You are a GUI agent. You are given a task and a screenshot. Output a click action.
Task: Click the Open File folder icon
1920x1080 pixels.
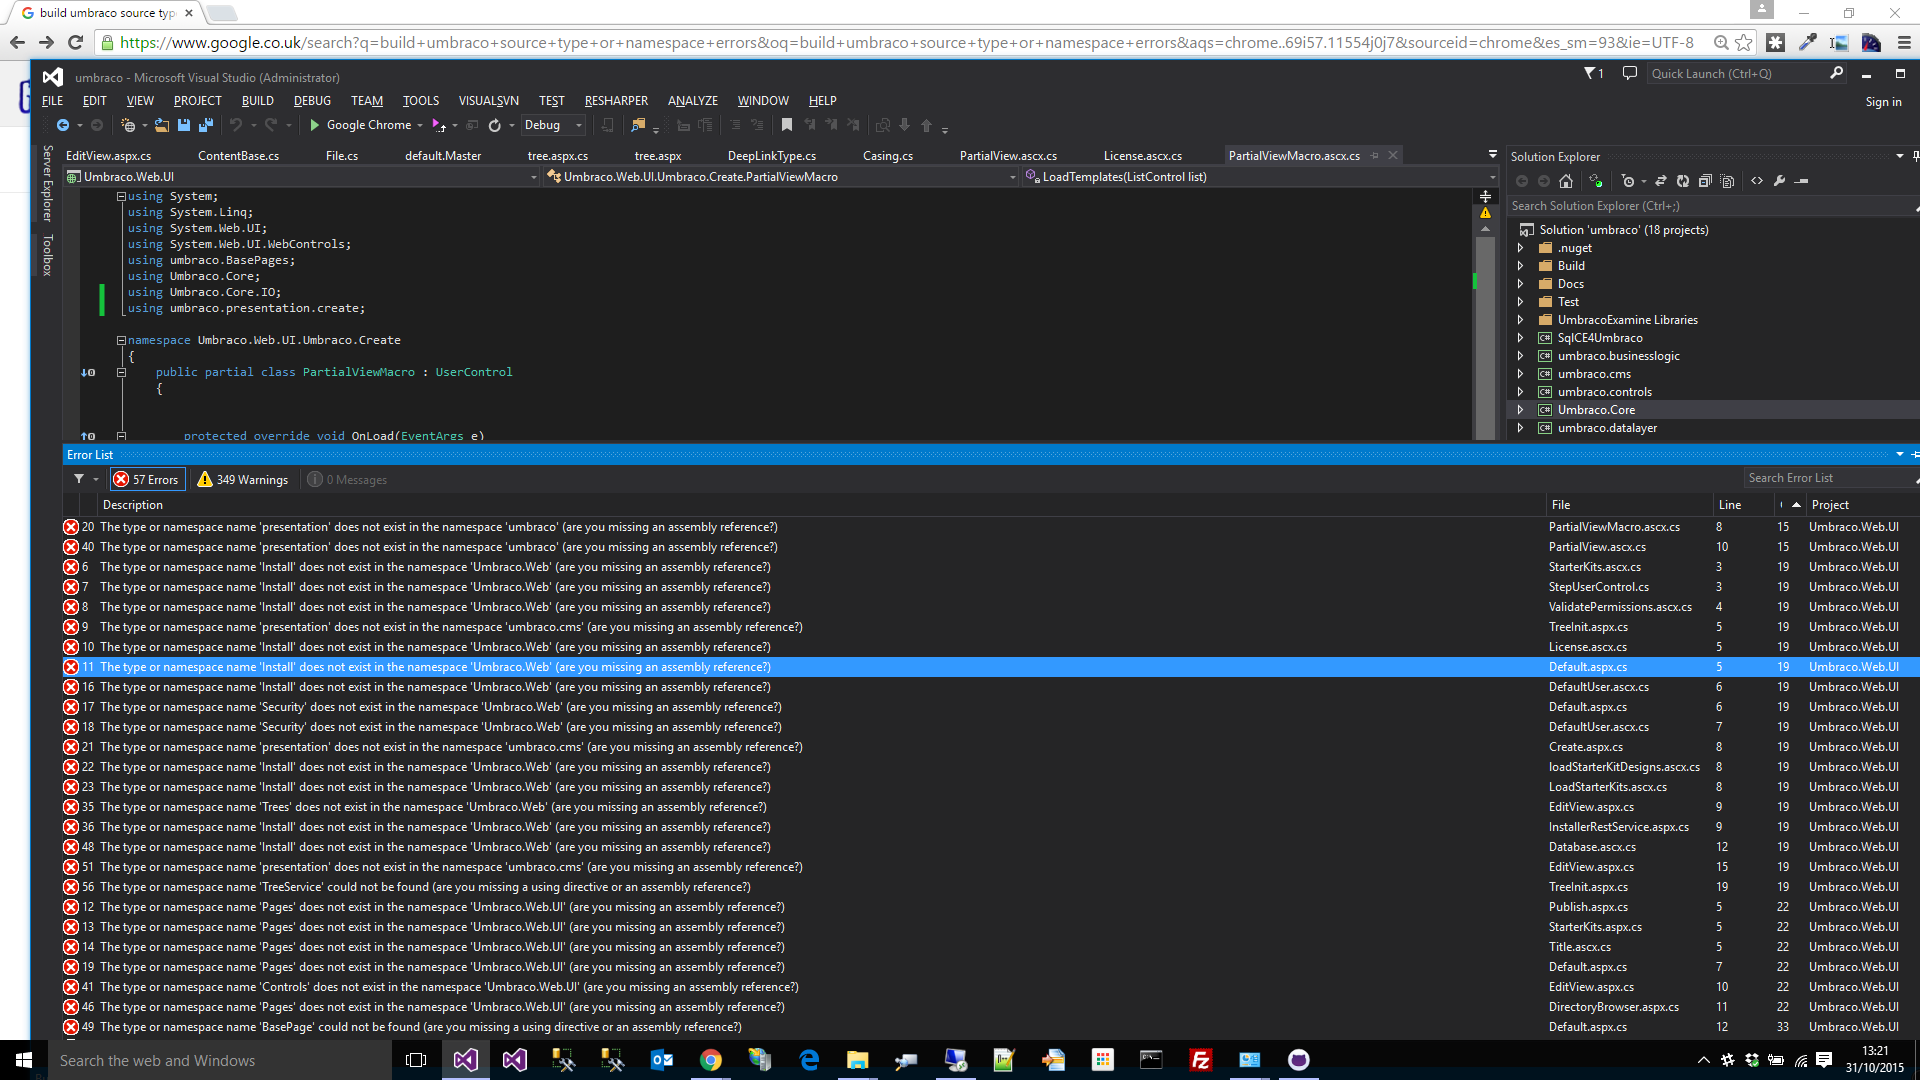coord(161,126)
